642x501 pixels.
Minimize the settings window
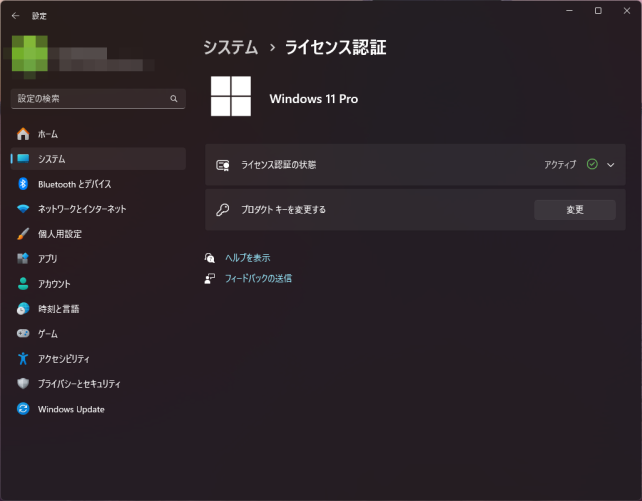[x=570, y=11]
